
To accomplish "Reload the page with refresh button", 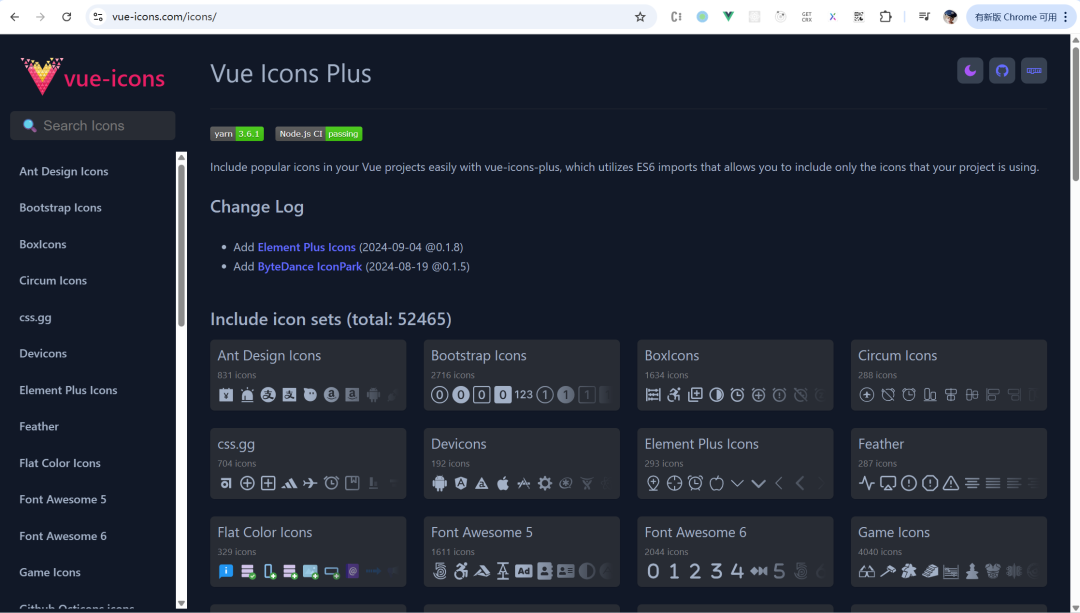I will click(x=66, y=17).
